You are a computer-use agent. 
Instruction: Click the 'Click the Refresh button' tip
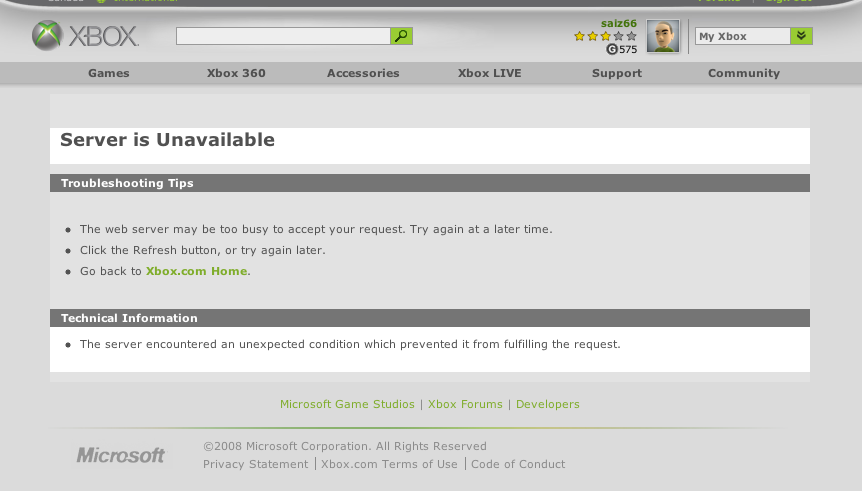[x=202, y=250]
